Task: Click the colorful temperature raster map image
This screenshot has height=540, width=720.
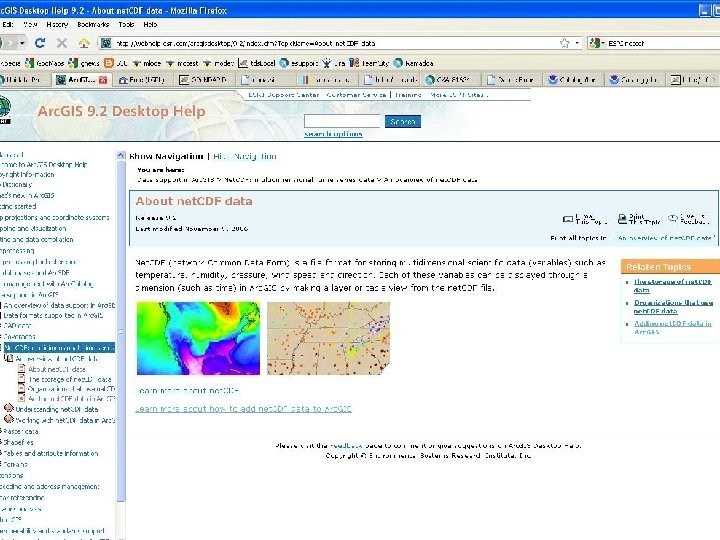Action: coord(198,338)
